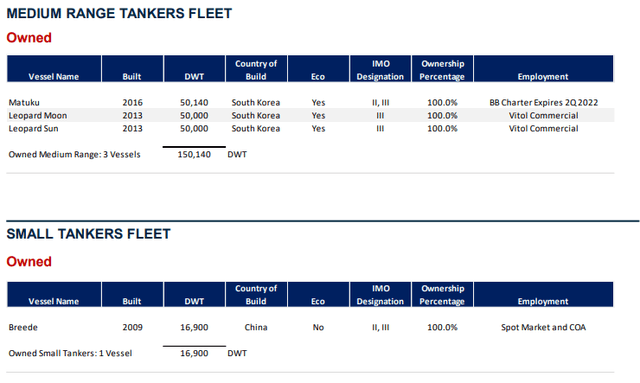This screenshot has width=640, height=383.
Task: Click Owned Medium Range: 3 Vessels text
Action: pyautogui.click(x=74, y=154)
